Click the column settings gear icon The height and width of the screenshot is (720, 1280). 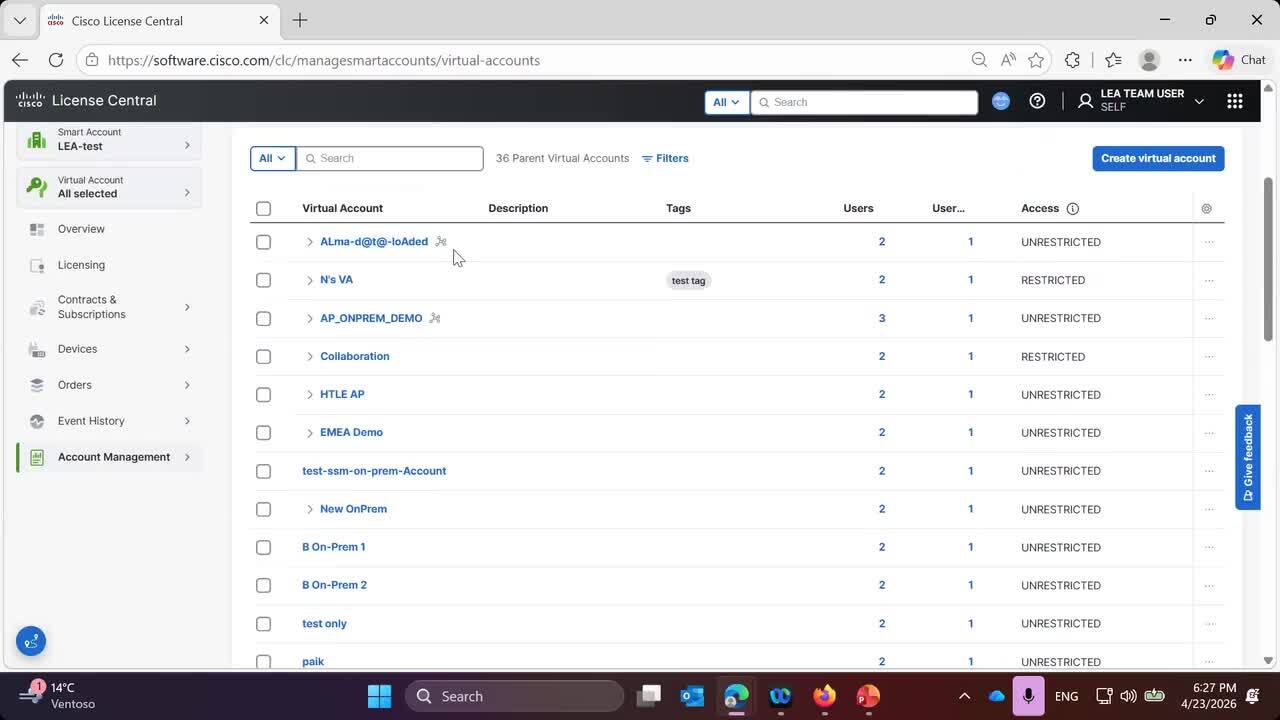pyautogui.click(x=1206, y=209)
